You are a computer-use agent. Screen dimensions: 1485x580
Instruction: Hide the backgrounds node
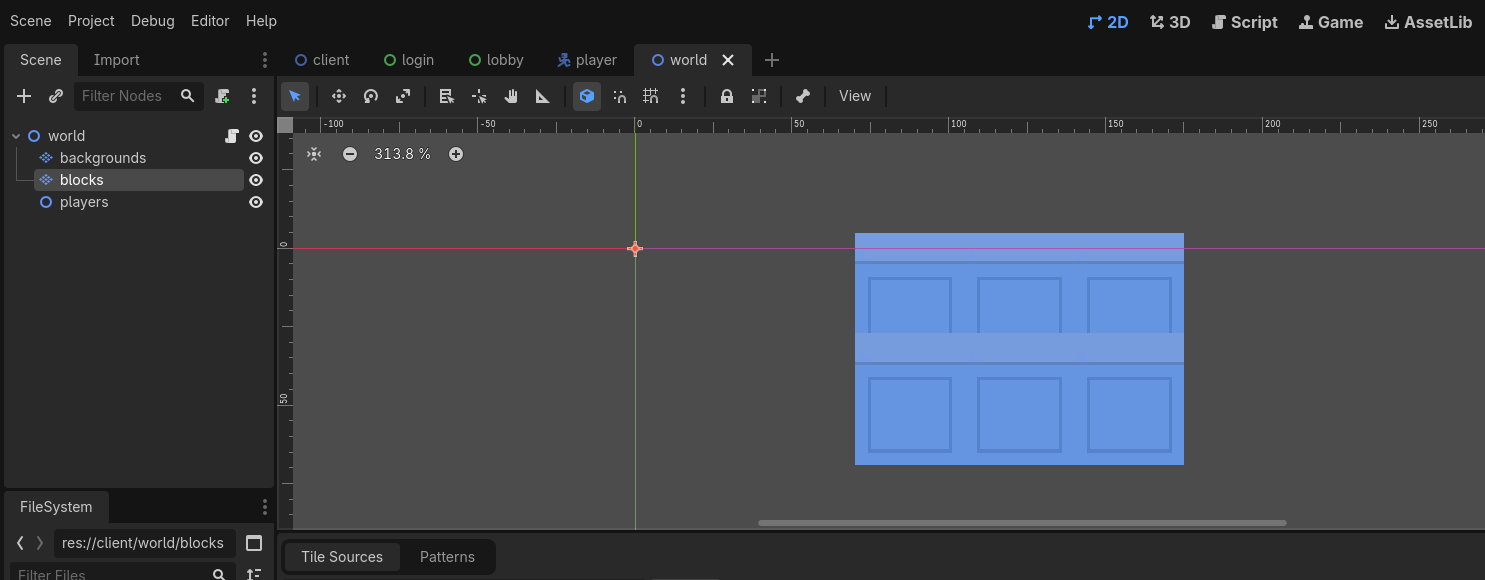coord(256,158)
